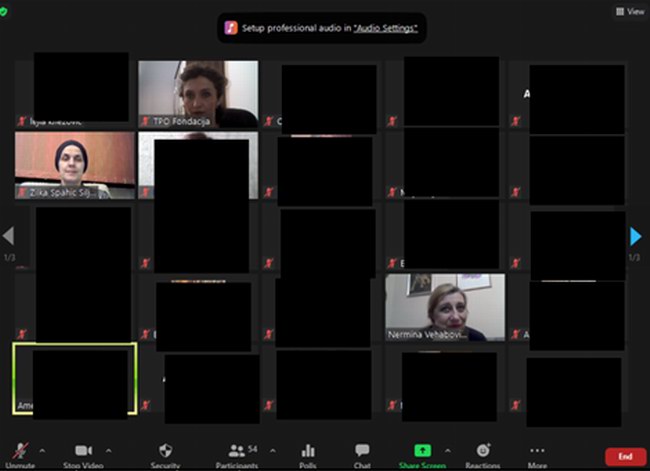The image size is (650, 471).
Task: Open the Polls icon
Action: (308, 452)
